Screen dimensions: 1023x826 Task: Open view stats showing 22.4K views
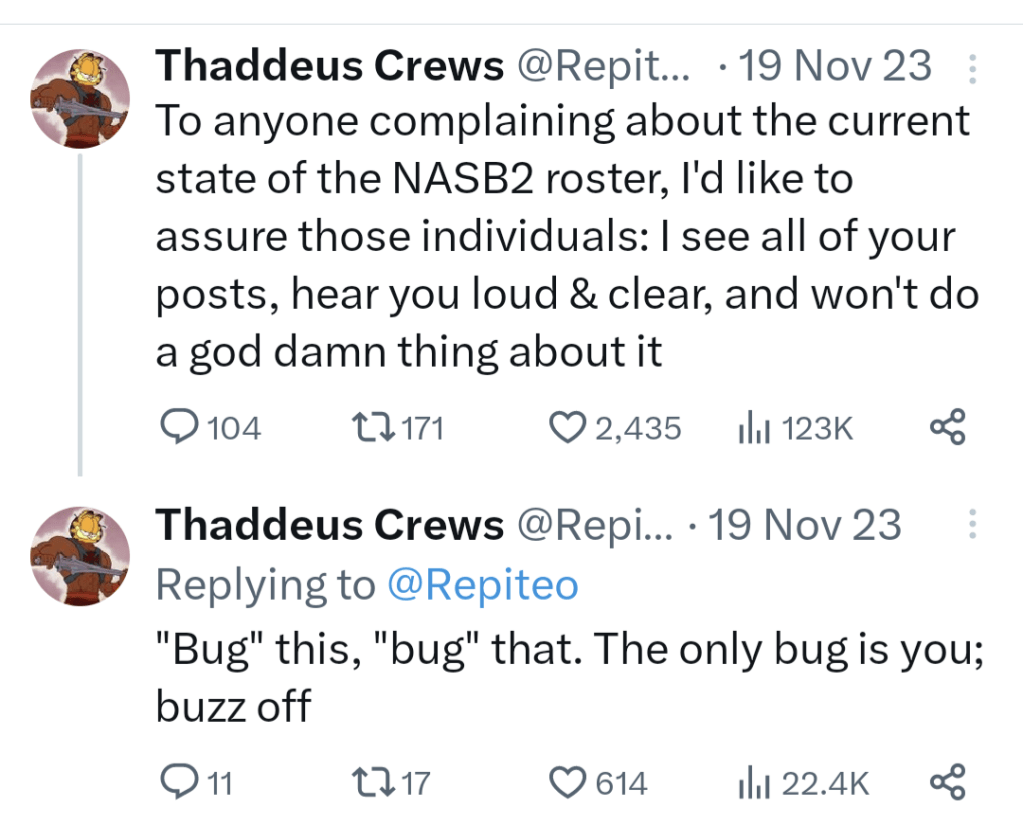750,783
